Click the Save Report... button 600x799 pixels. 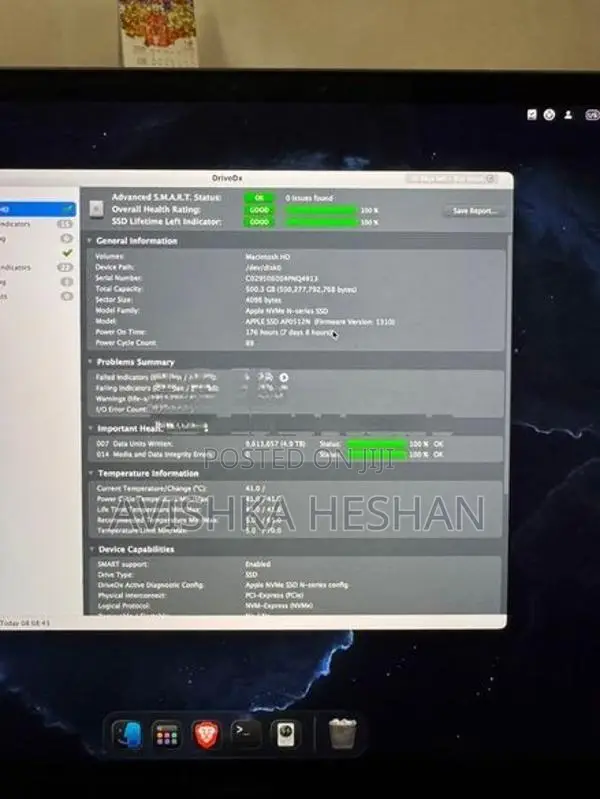point(475,211)
